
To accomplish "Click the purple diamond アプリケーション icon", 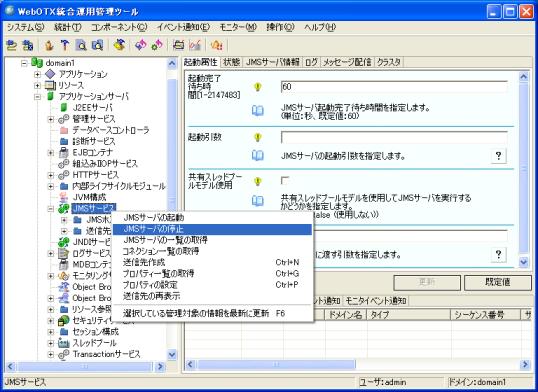I will coord(50,74).
